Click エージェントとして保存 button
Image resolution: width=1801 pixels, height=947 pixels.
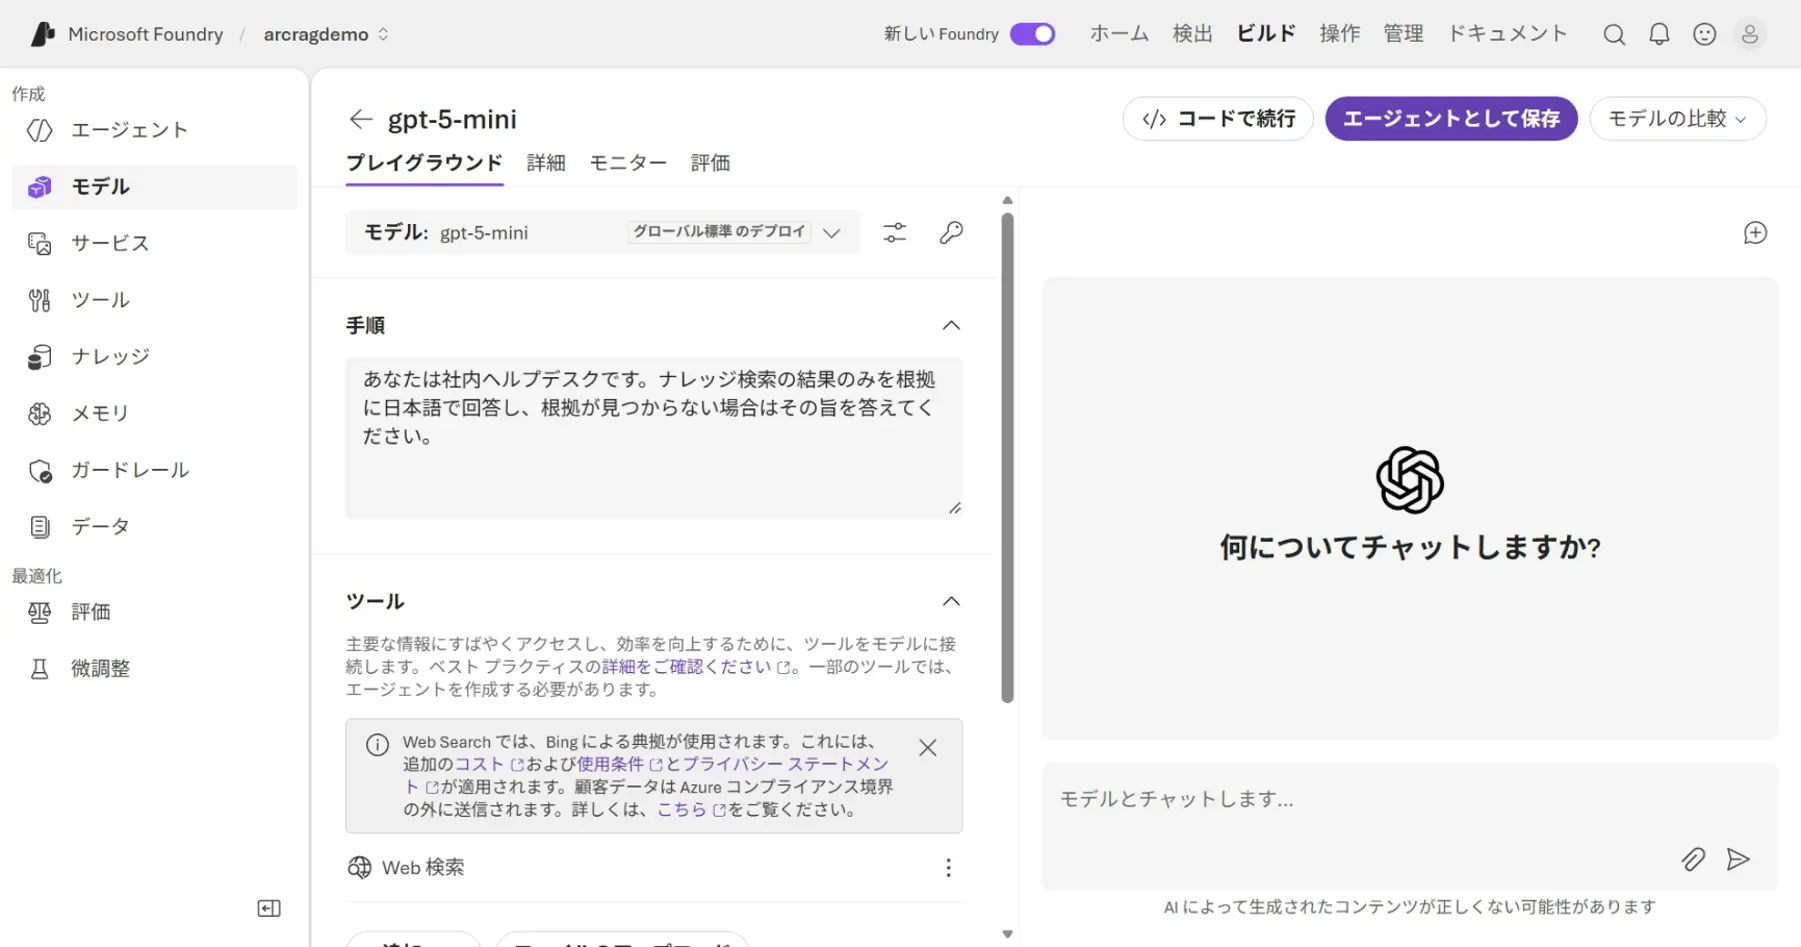point(1451,119)
